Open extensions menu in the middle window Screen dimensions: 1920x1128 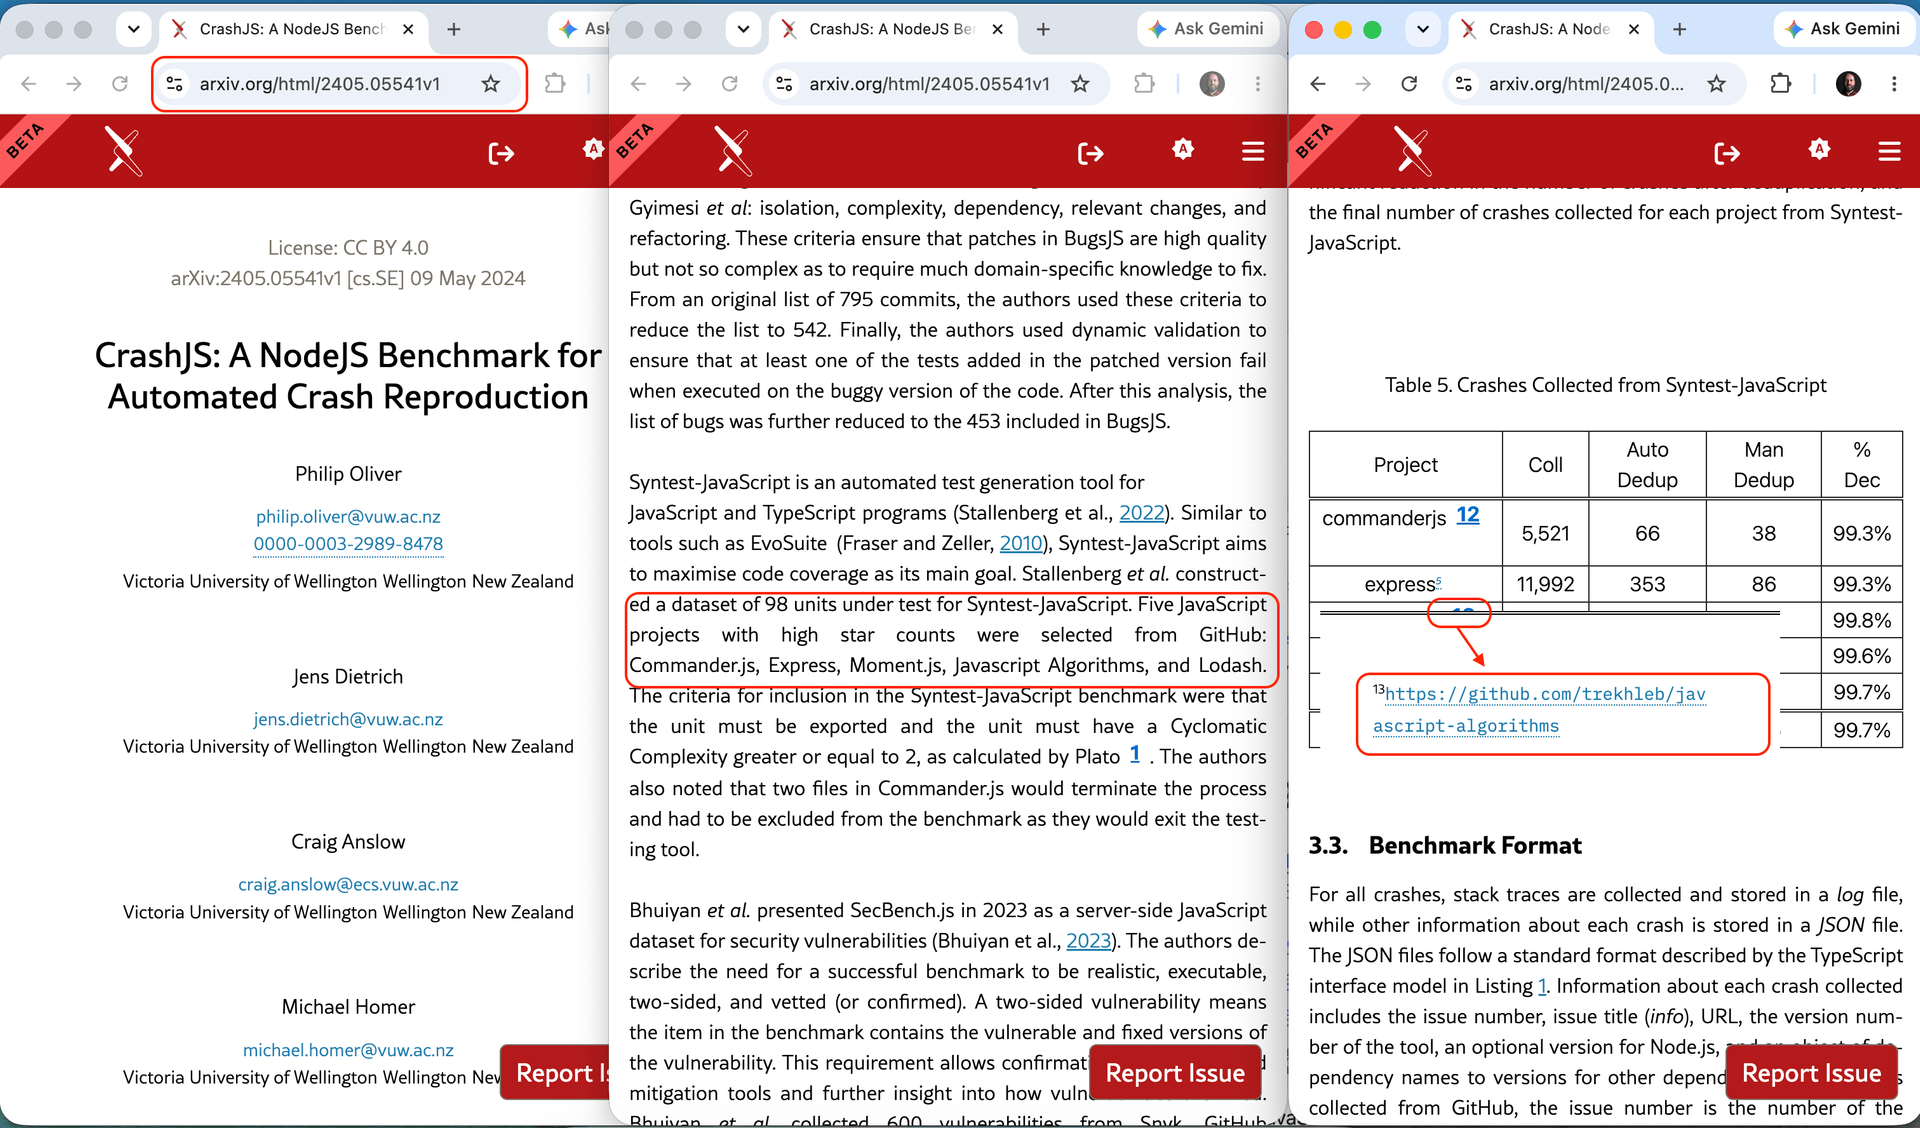pyautogui.click(x=1144, y=84)
